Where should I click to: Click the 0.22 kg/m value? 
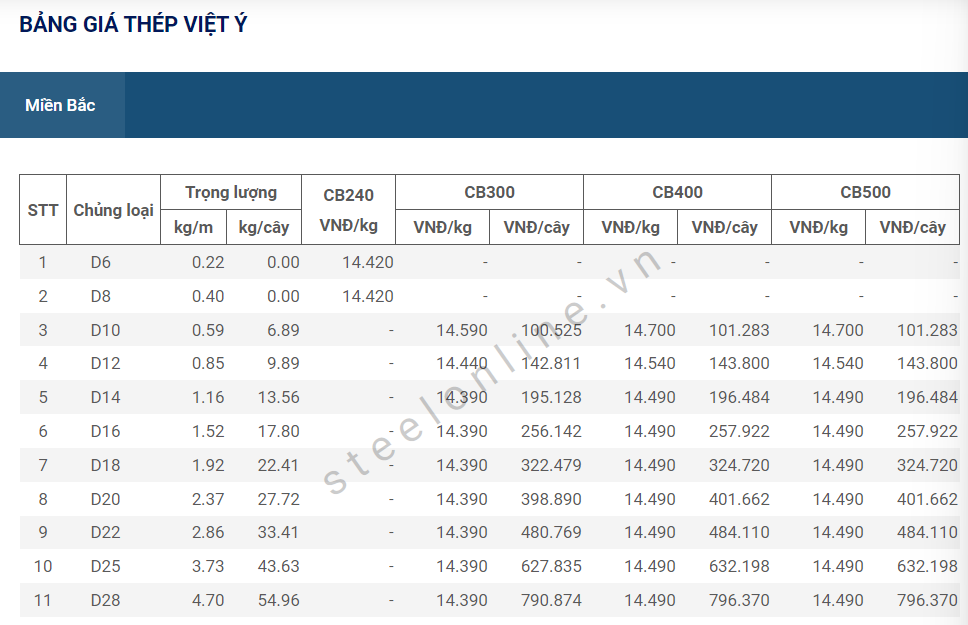click(208, 262)
